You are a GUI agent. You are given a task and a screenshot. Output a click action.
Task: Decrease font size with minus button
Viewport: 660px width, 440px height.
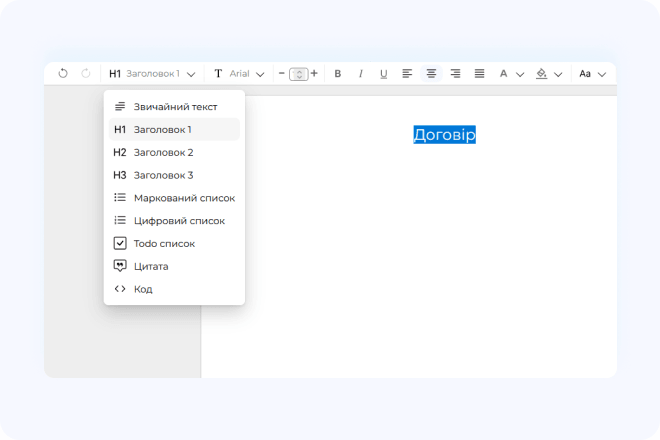pyautogui.click(x=282, y=74)
